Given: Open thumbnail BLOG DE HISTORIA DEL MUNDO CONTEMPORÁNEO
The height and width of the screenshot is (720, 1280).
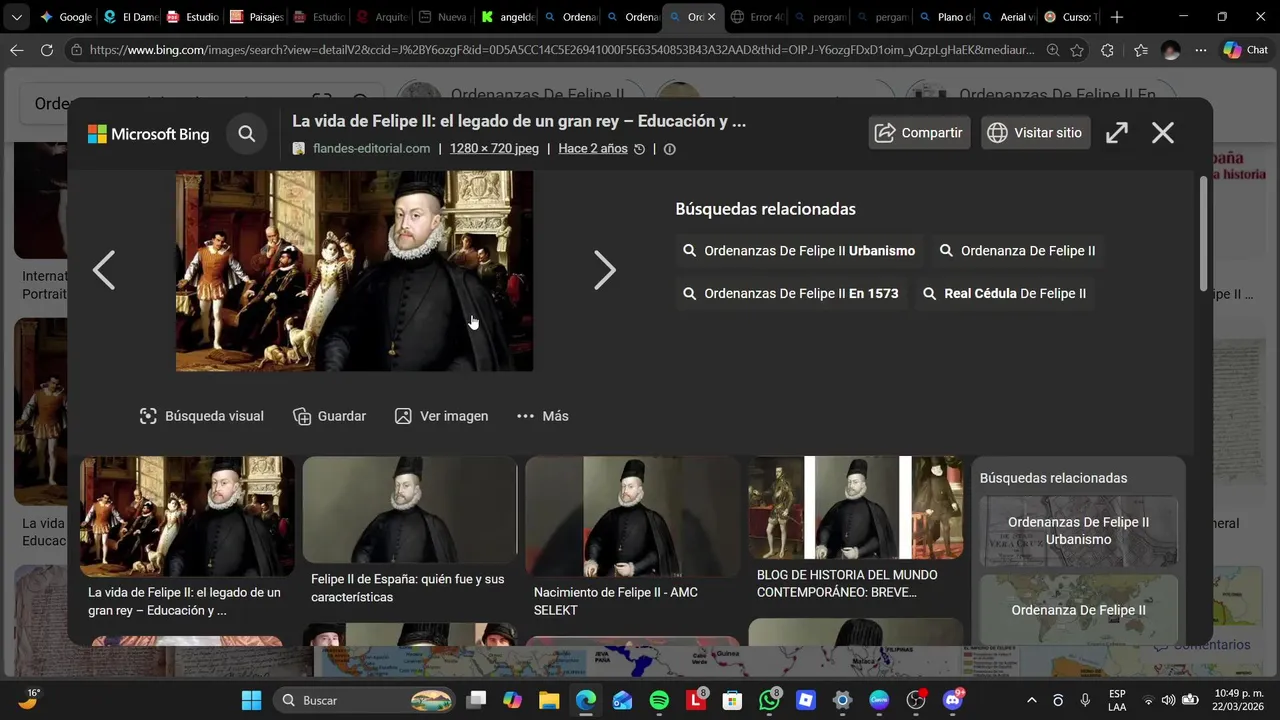Looking at the screenshot, I should click(x=856, y=508).
